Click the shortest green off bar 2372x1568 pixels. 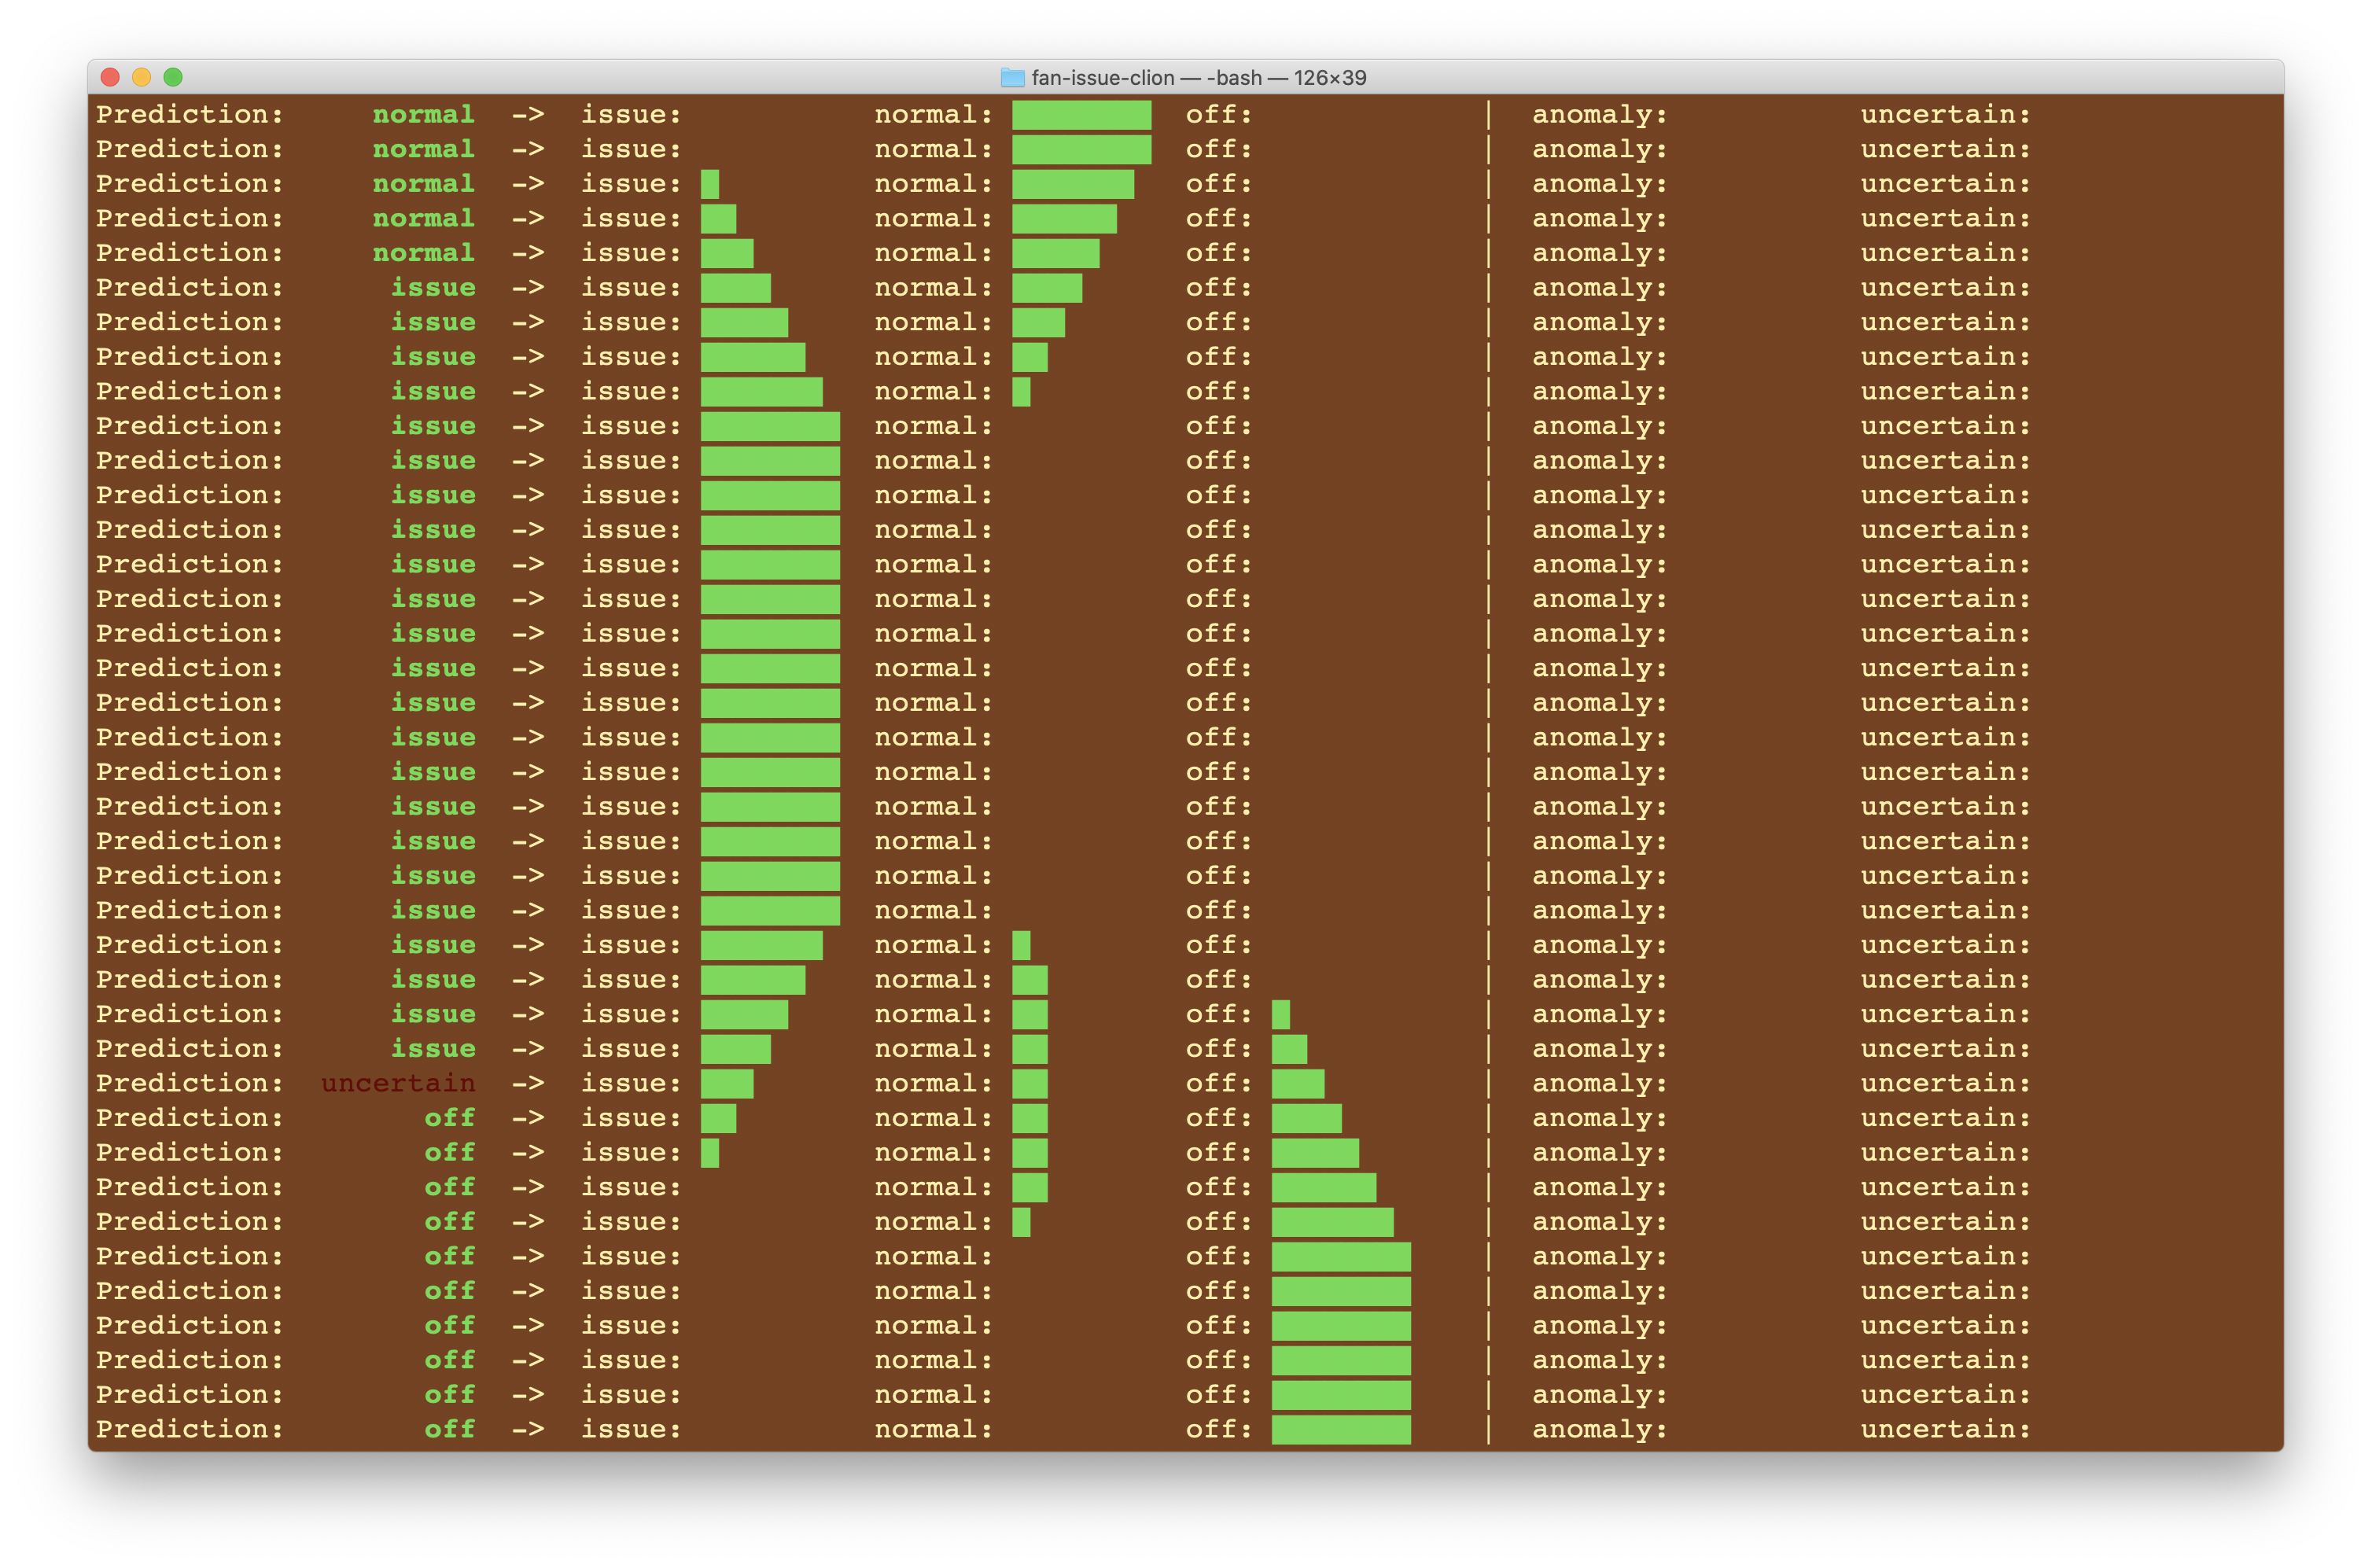pyautogui.click(x=1280, y=1014)
